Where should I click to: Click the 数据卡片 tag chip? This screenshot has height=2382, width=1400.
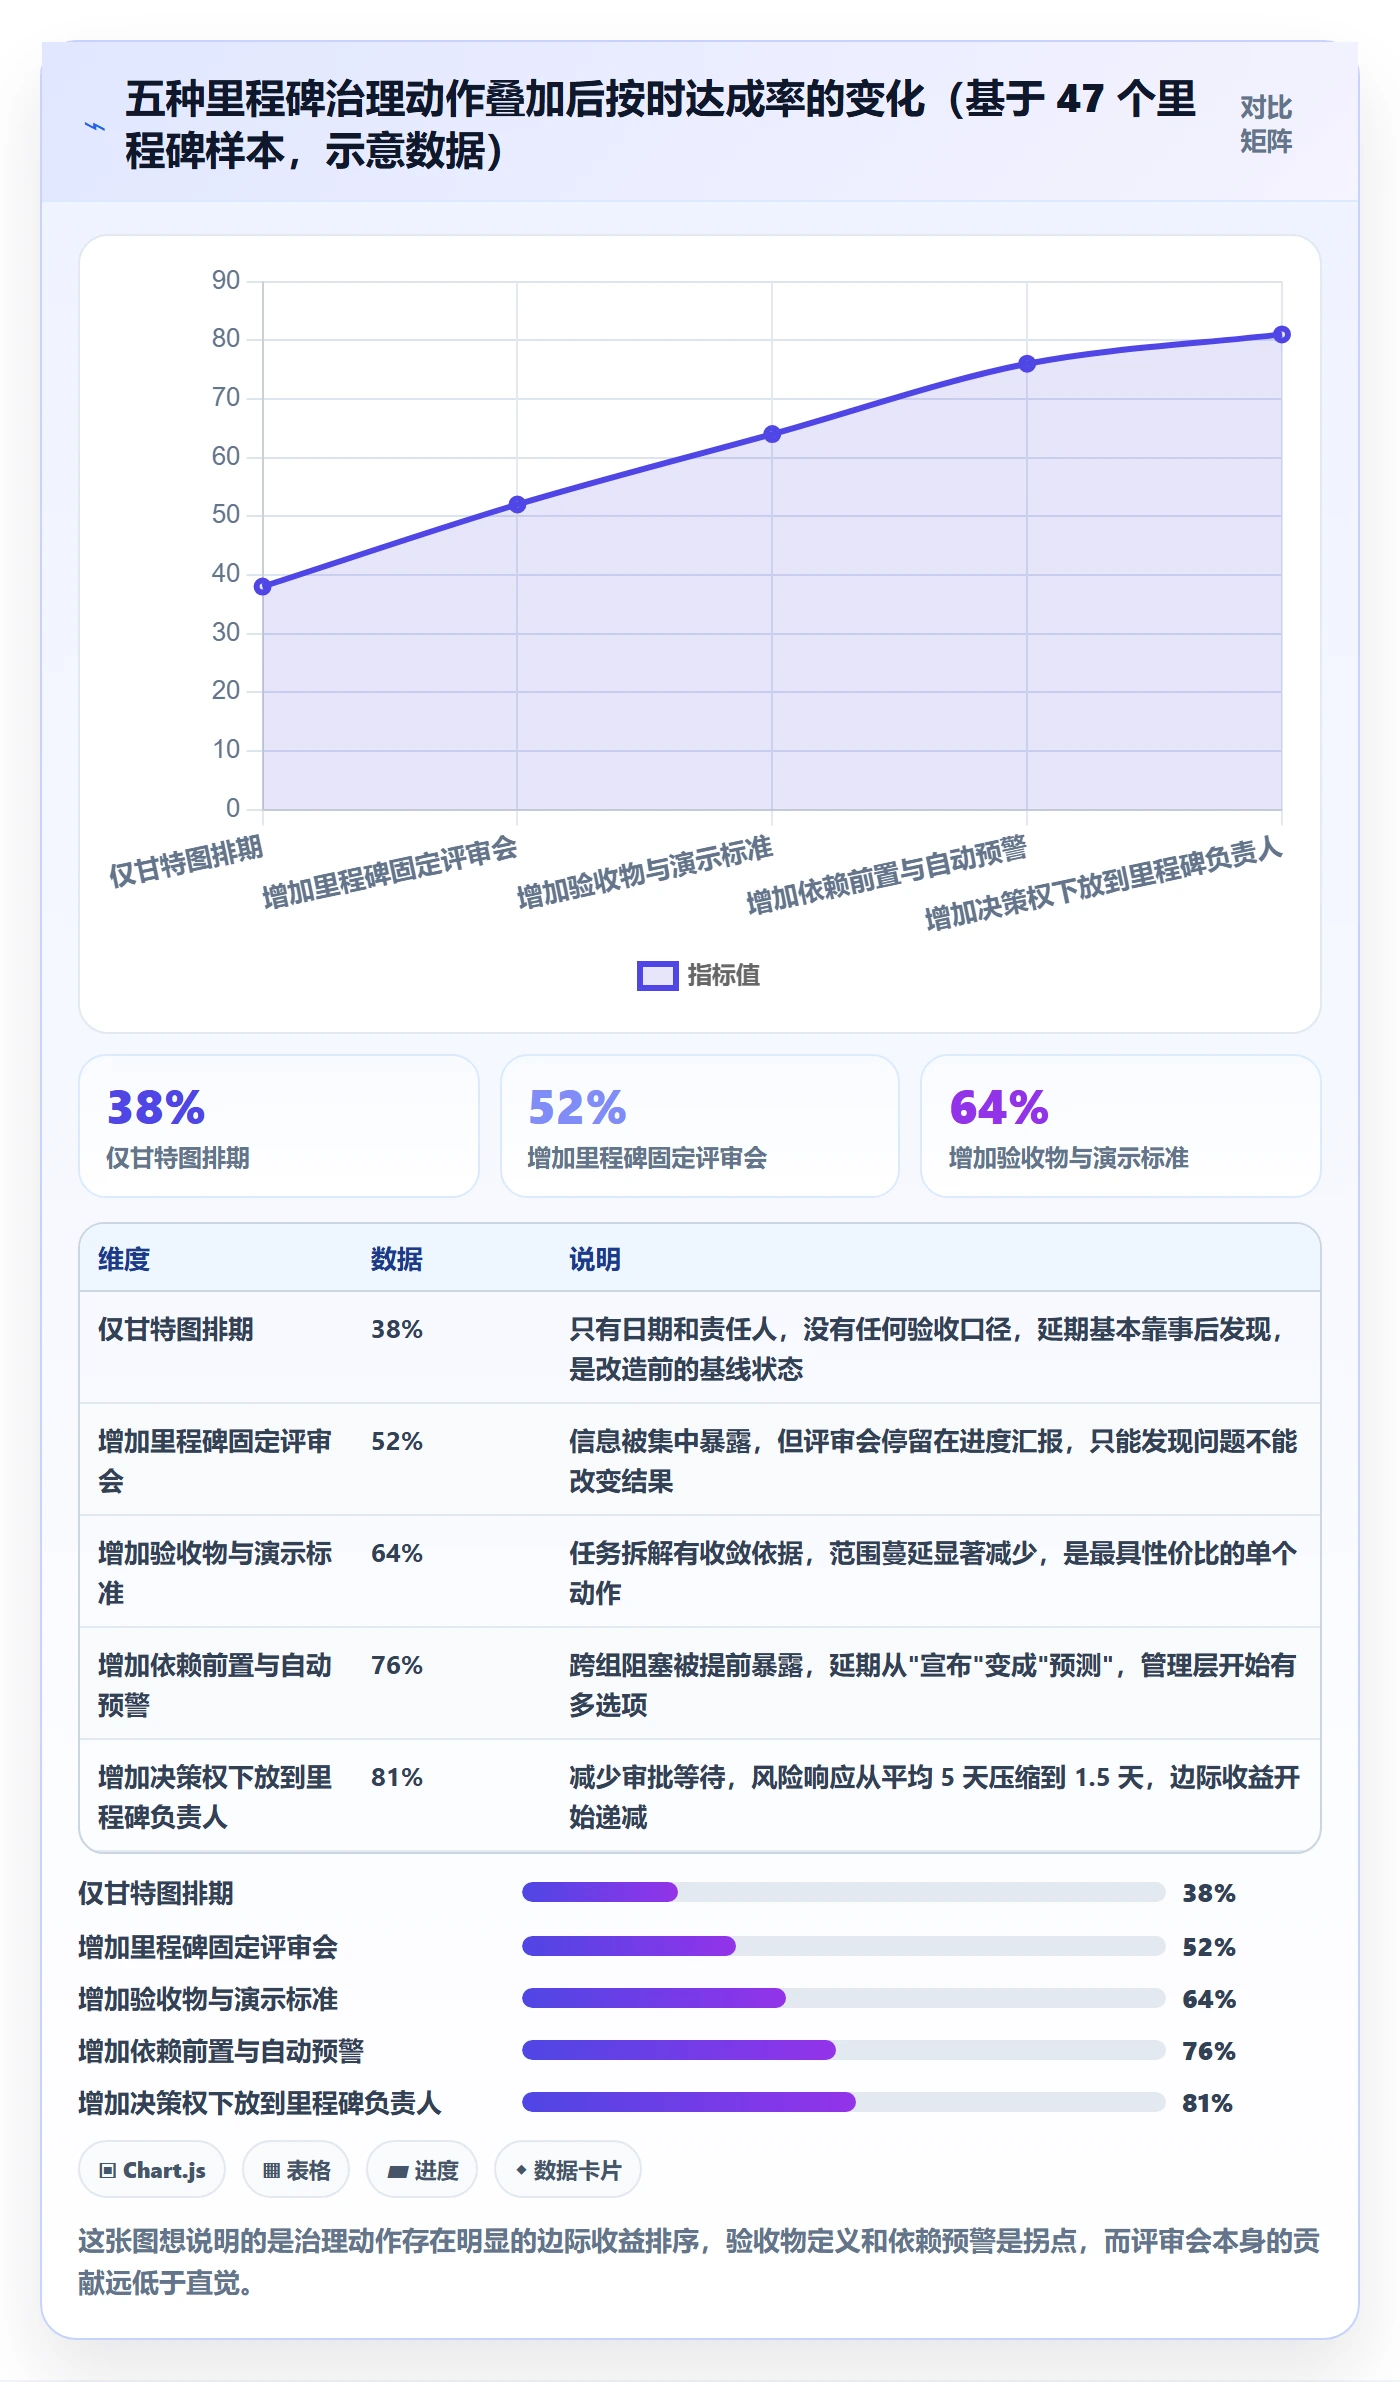click(x=568, y=2170)
